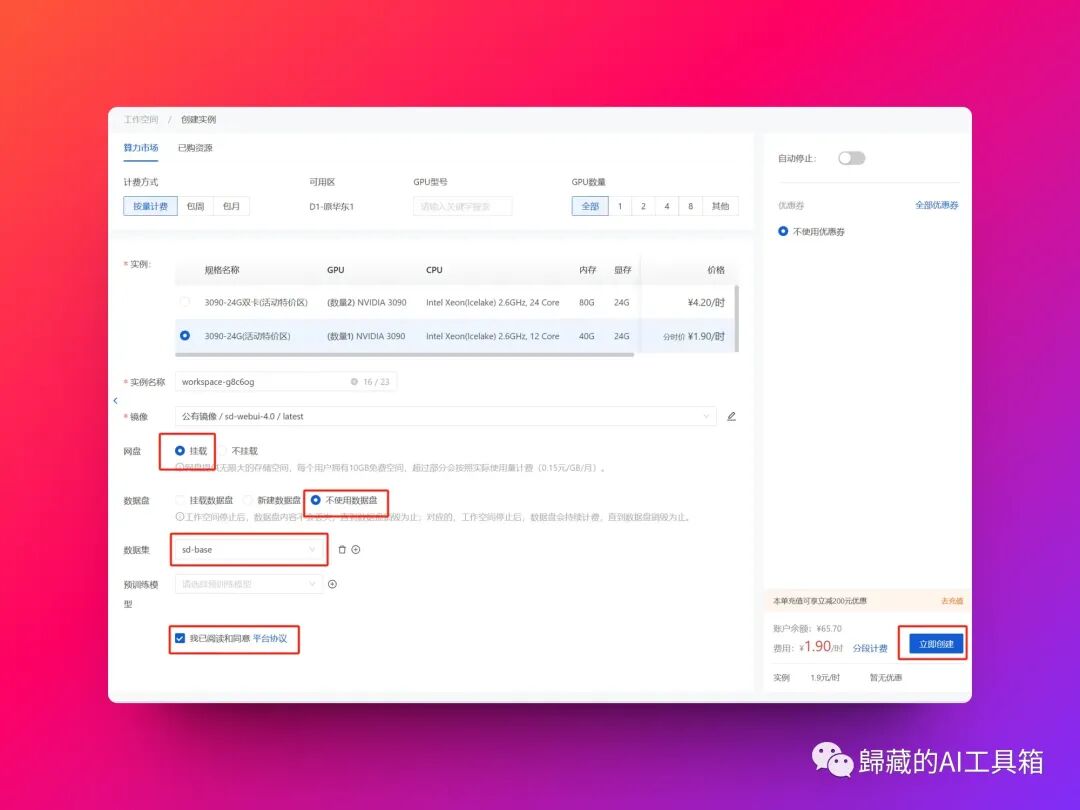Filter GPU数量 by 其他
1080x810 pixels.
tap(720, 206)
